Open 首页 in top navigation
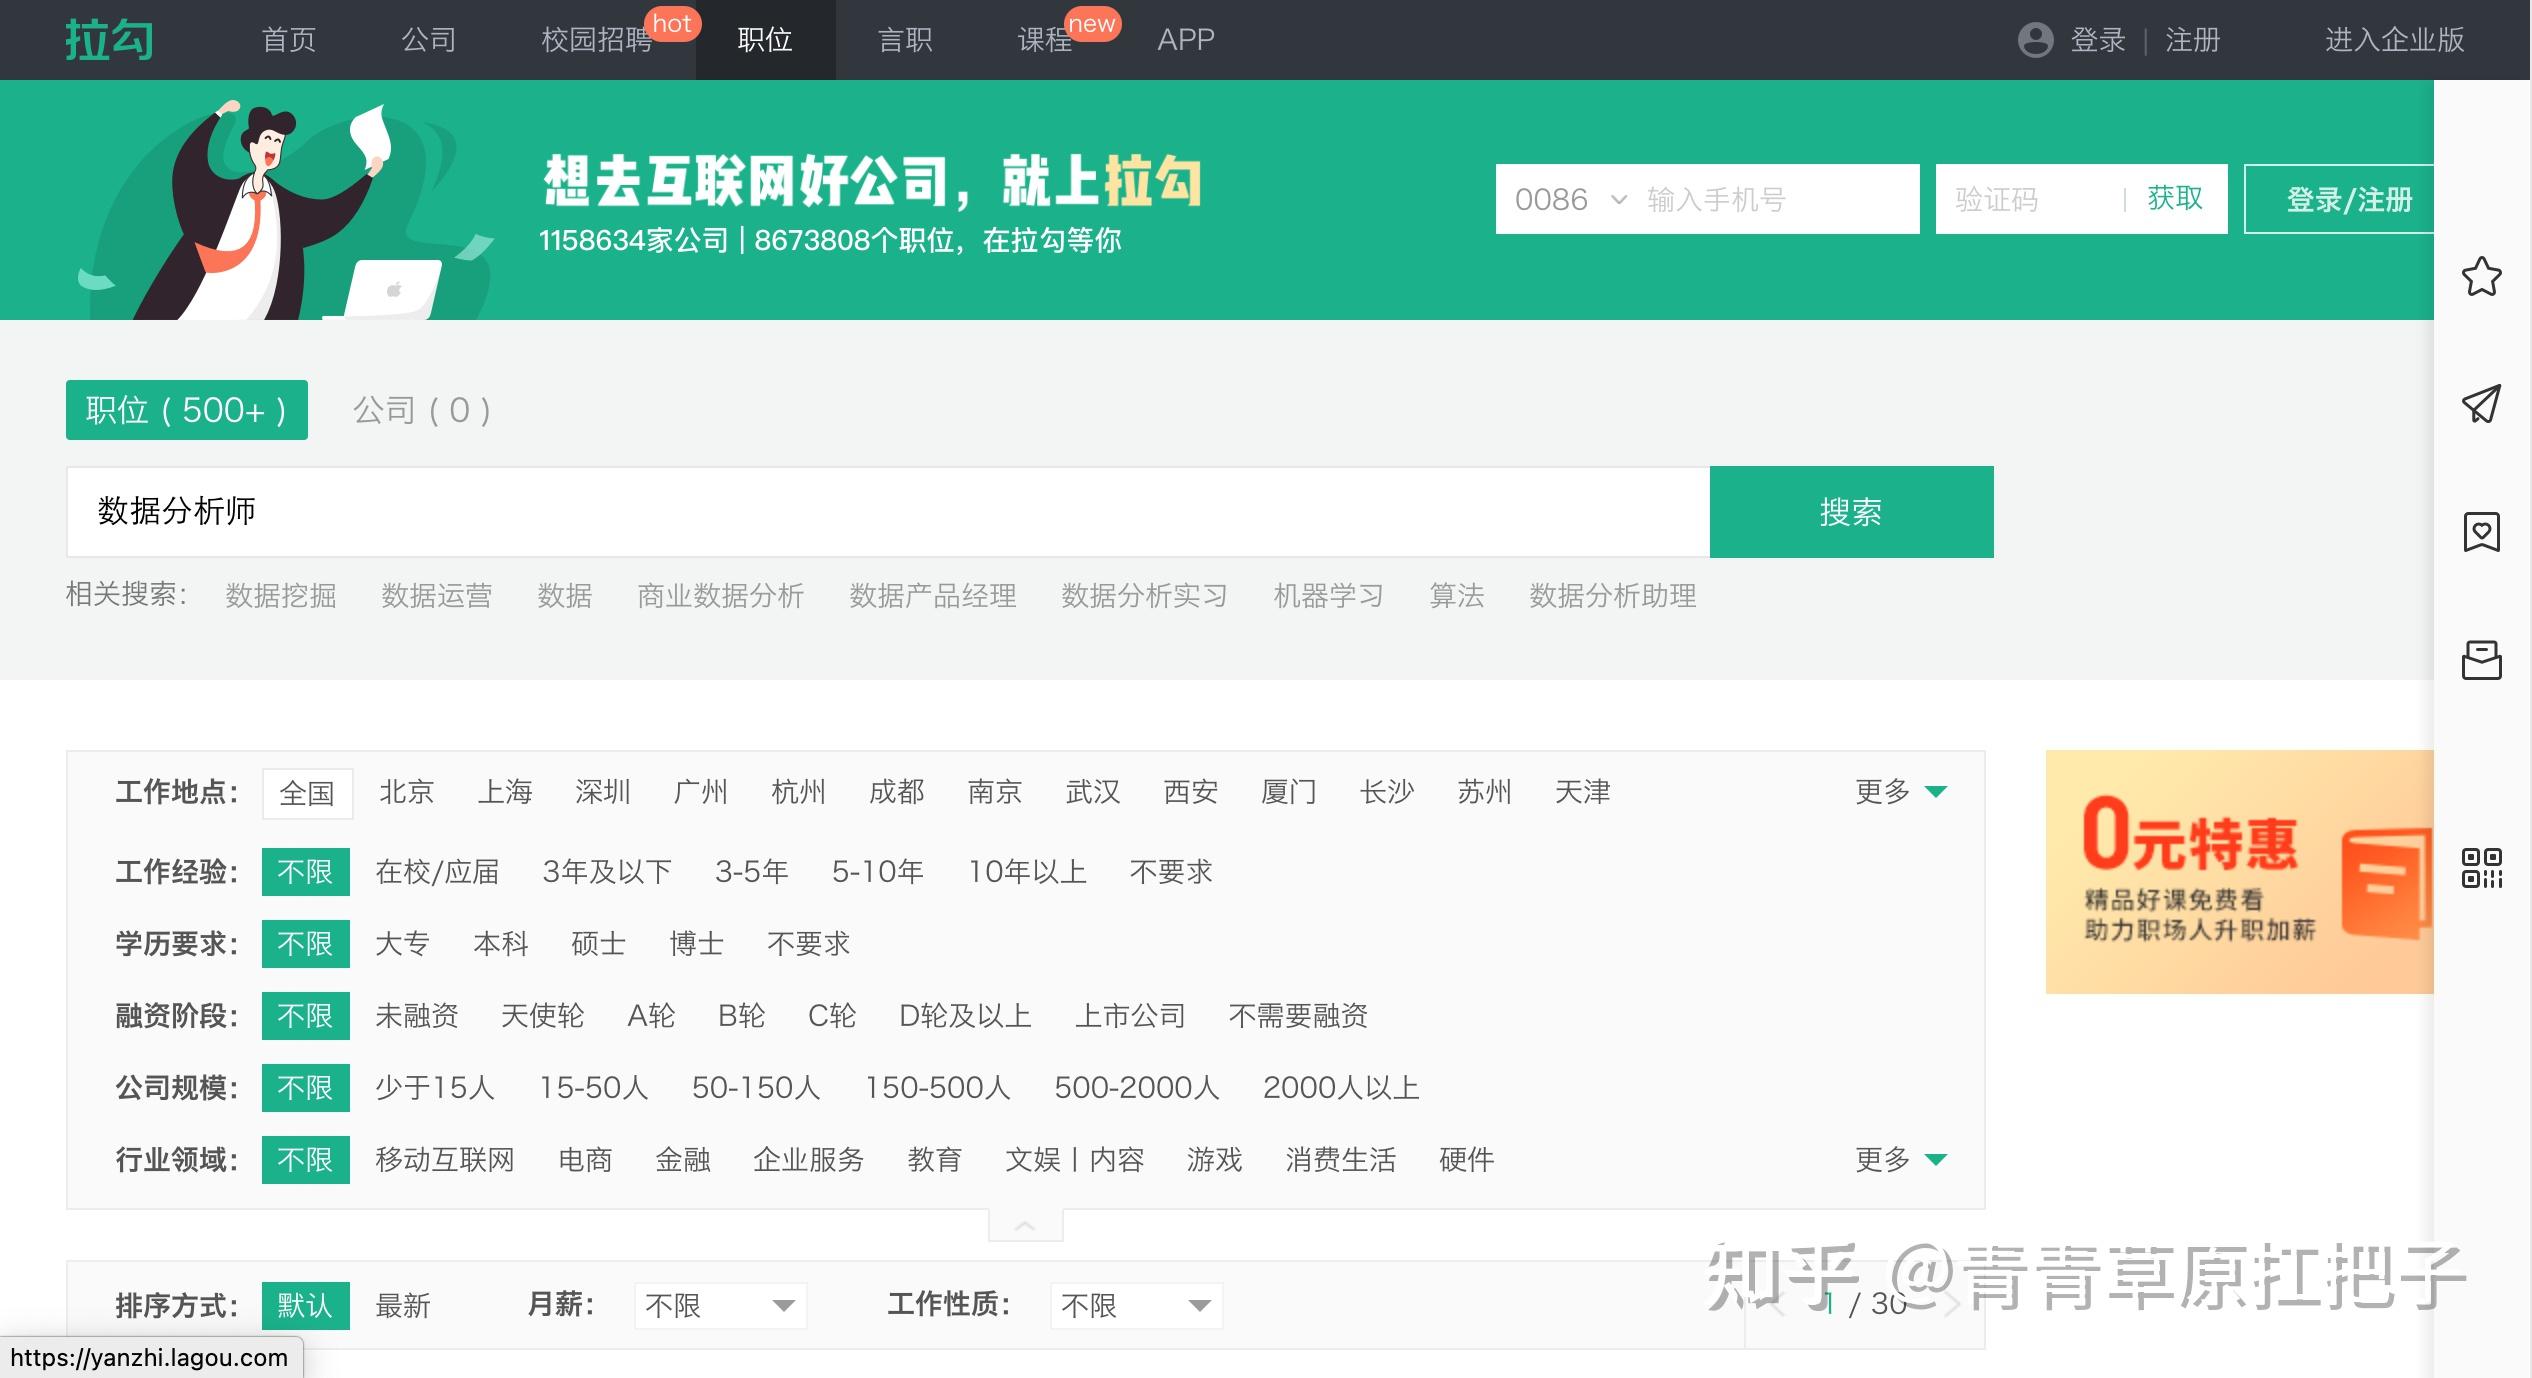Screen dimensions: 2532x1378 [x=289, y=40]
